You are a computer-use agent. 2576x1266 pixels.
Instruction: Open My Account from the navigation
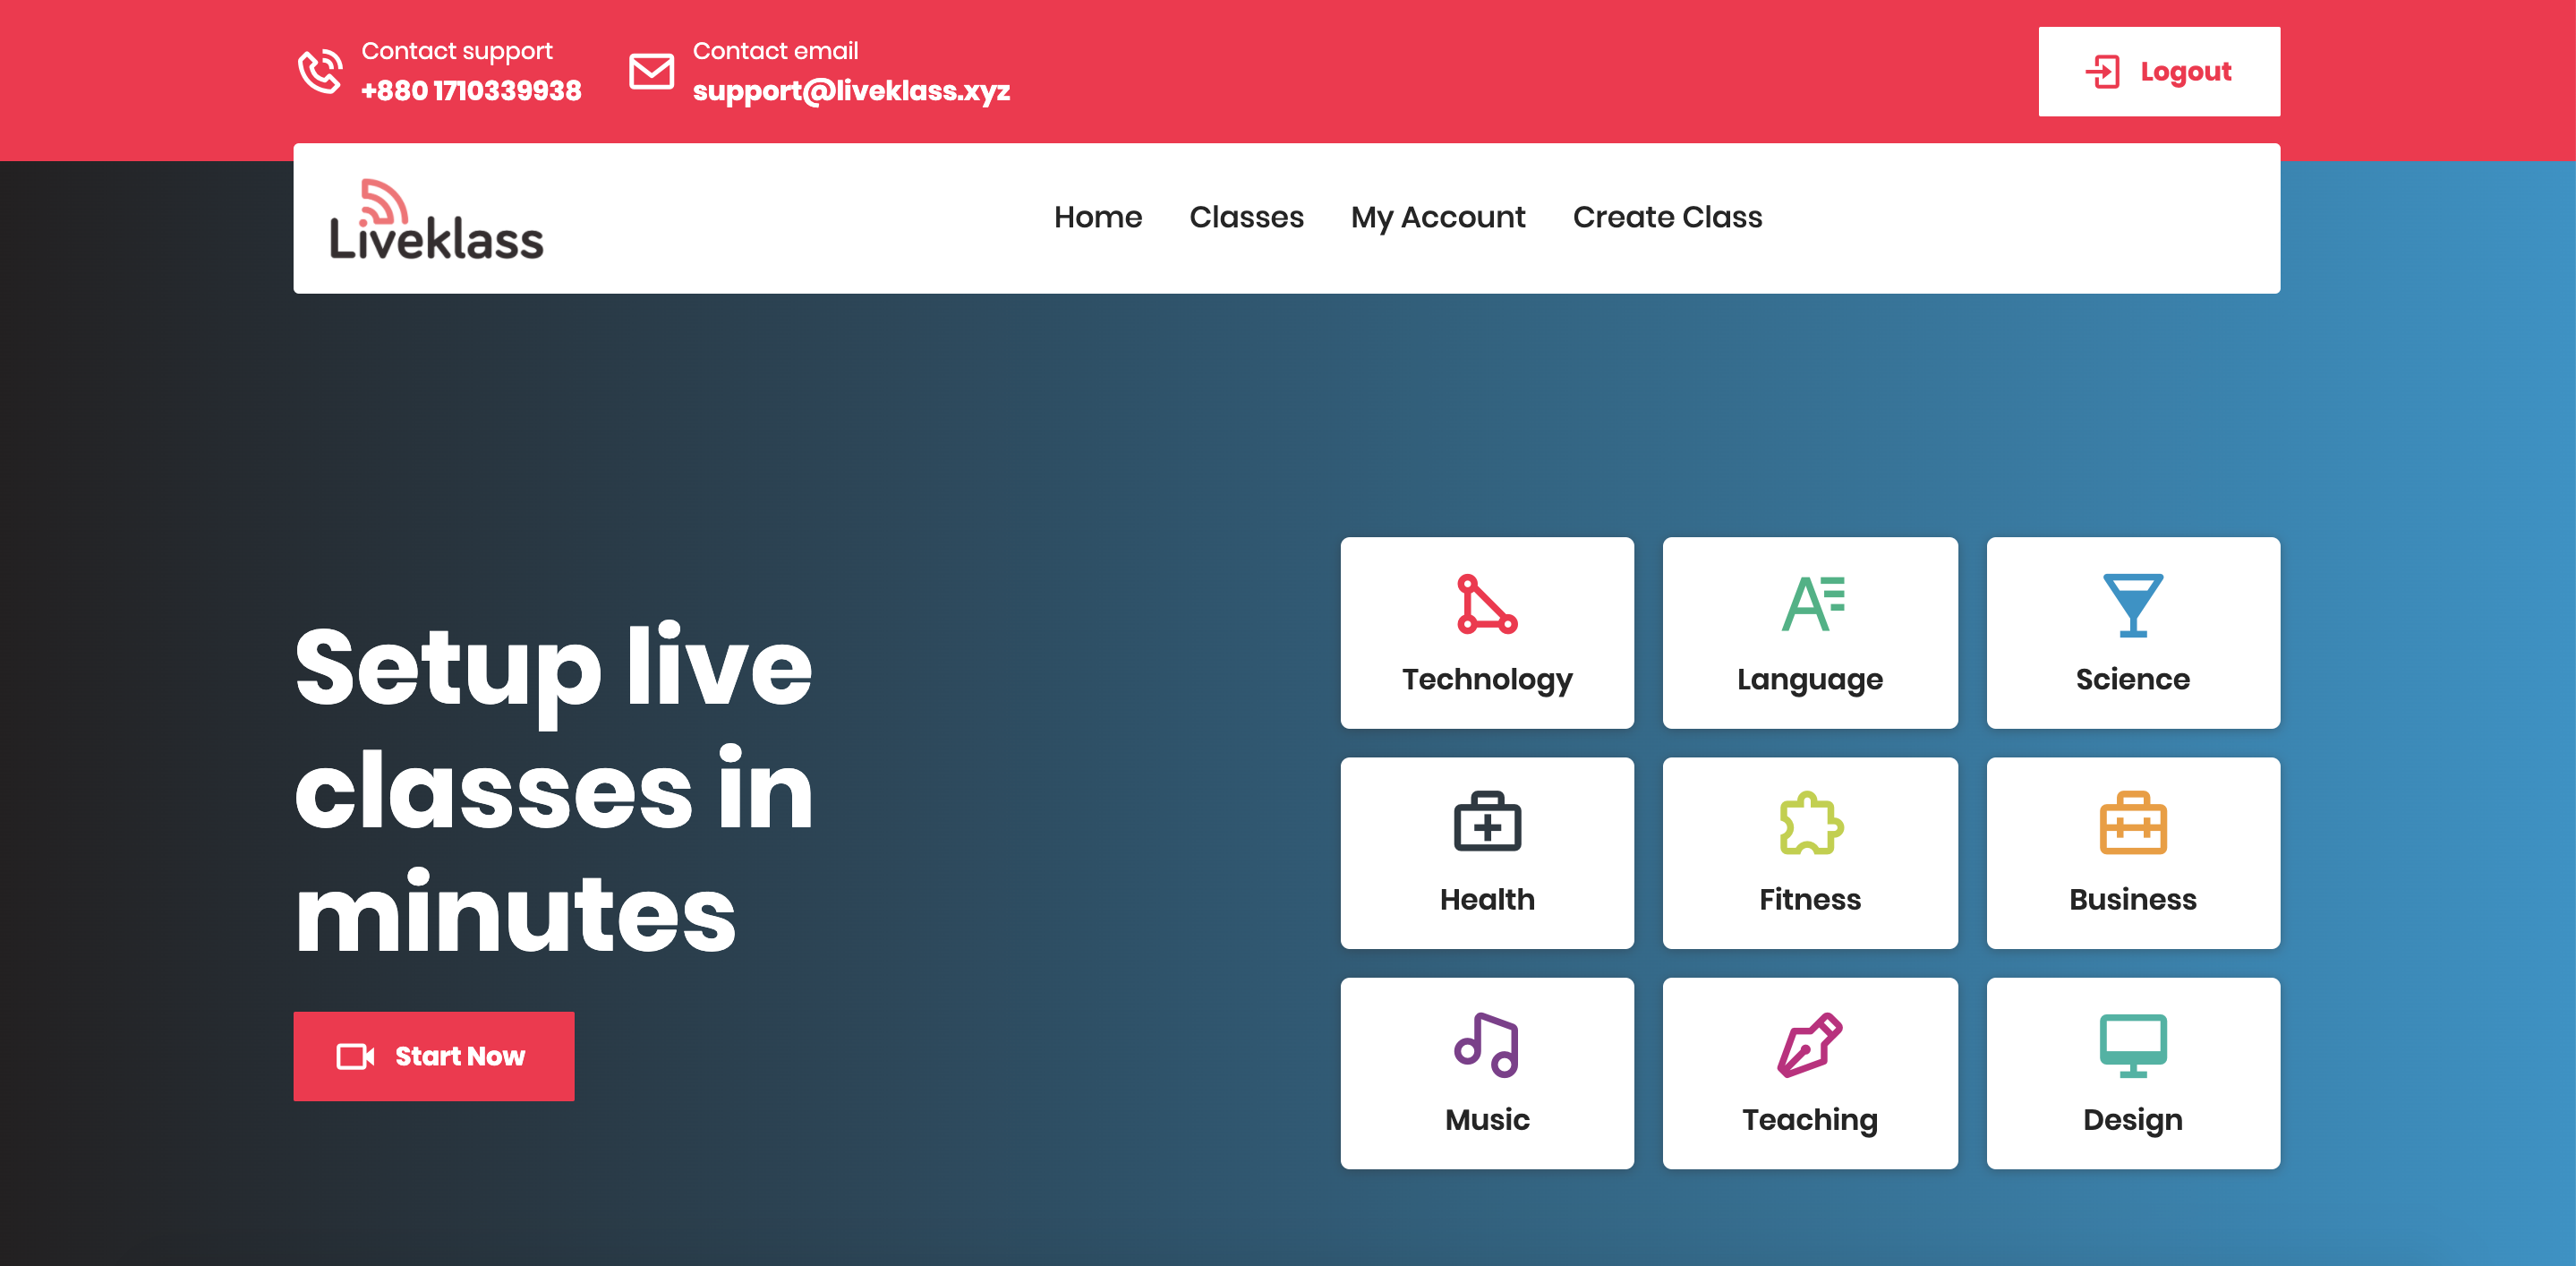point(1437,217)
